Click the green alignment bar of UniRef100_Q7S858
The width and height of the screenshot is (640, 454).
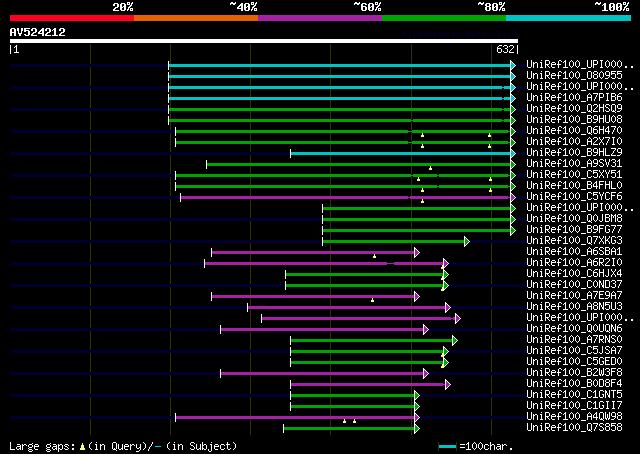(x=349, y=429)
